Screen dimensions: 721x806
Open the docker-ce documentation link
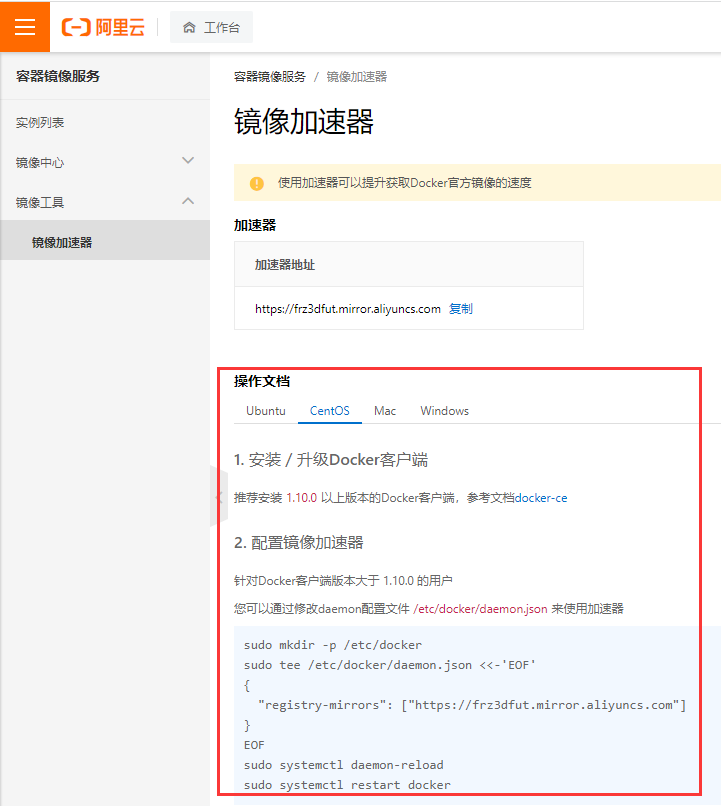point(541,498)
